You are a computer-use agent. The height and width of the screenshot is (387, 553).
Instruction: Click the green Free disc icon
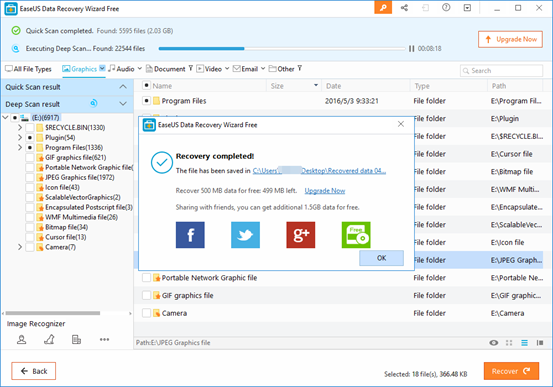[x=356, y=235]
